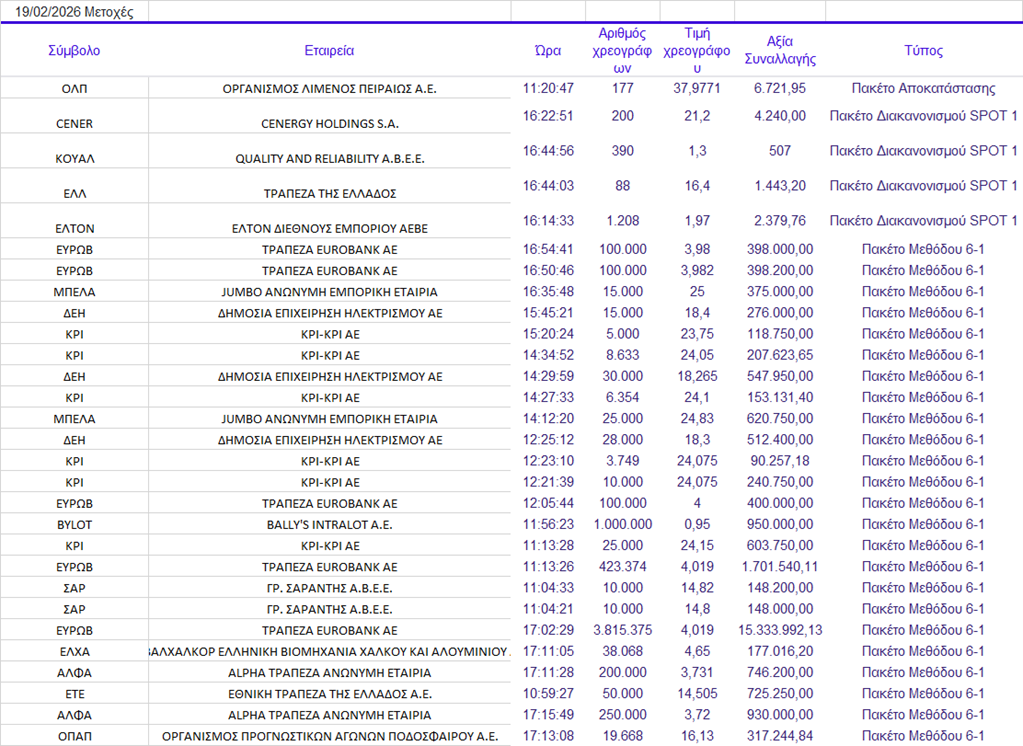Image resolution: width=1023 pixels, height=746 pixels.
Task: Select the ΟΠΑΠ symbol cell
Action: [74, 736]
